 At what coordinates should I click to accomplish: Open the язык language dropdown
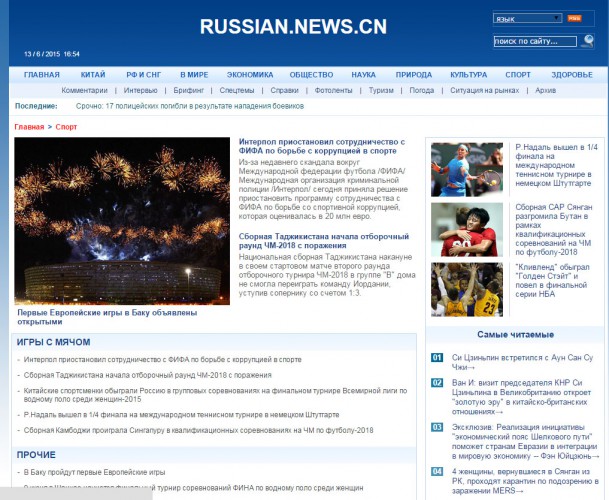click(527, 18)
